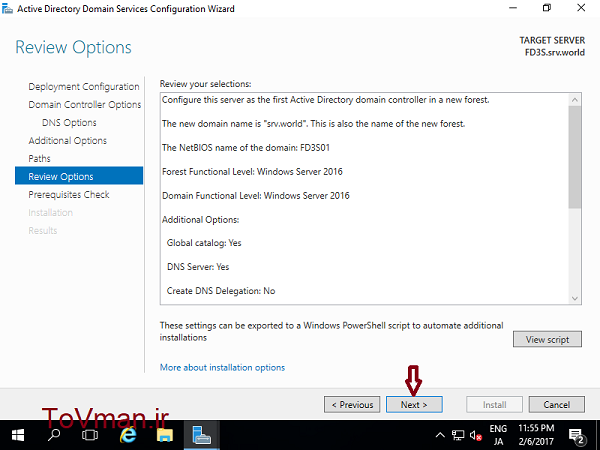This screenshot has width=600, height=450.
Task: Switch to DNS Options page
Action: [69, 123]
